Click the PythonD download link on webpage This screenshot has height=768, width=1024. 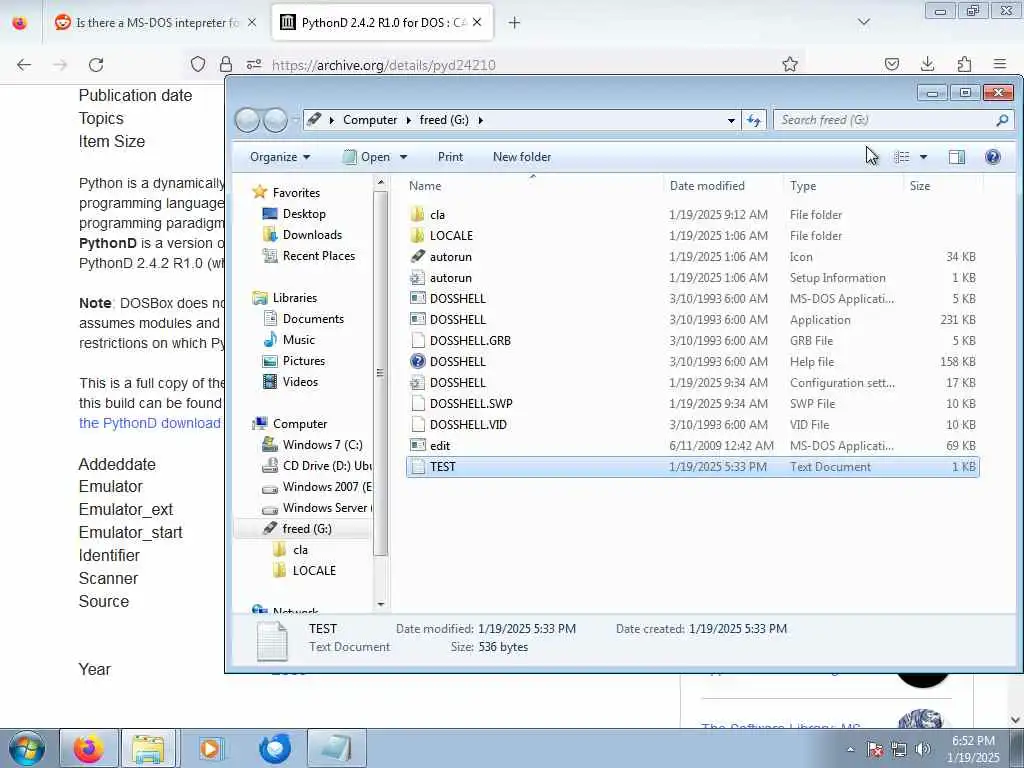150,423
